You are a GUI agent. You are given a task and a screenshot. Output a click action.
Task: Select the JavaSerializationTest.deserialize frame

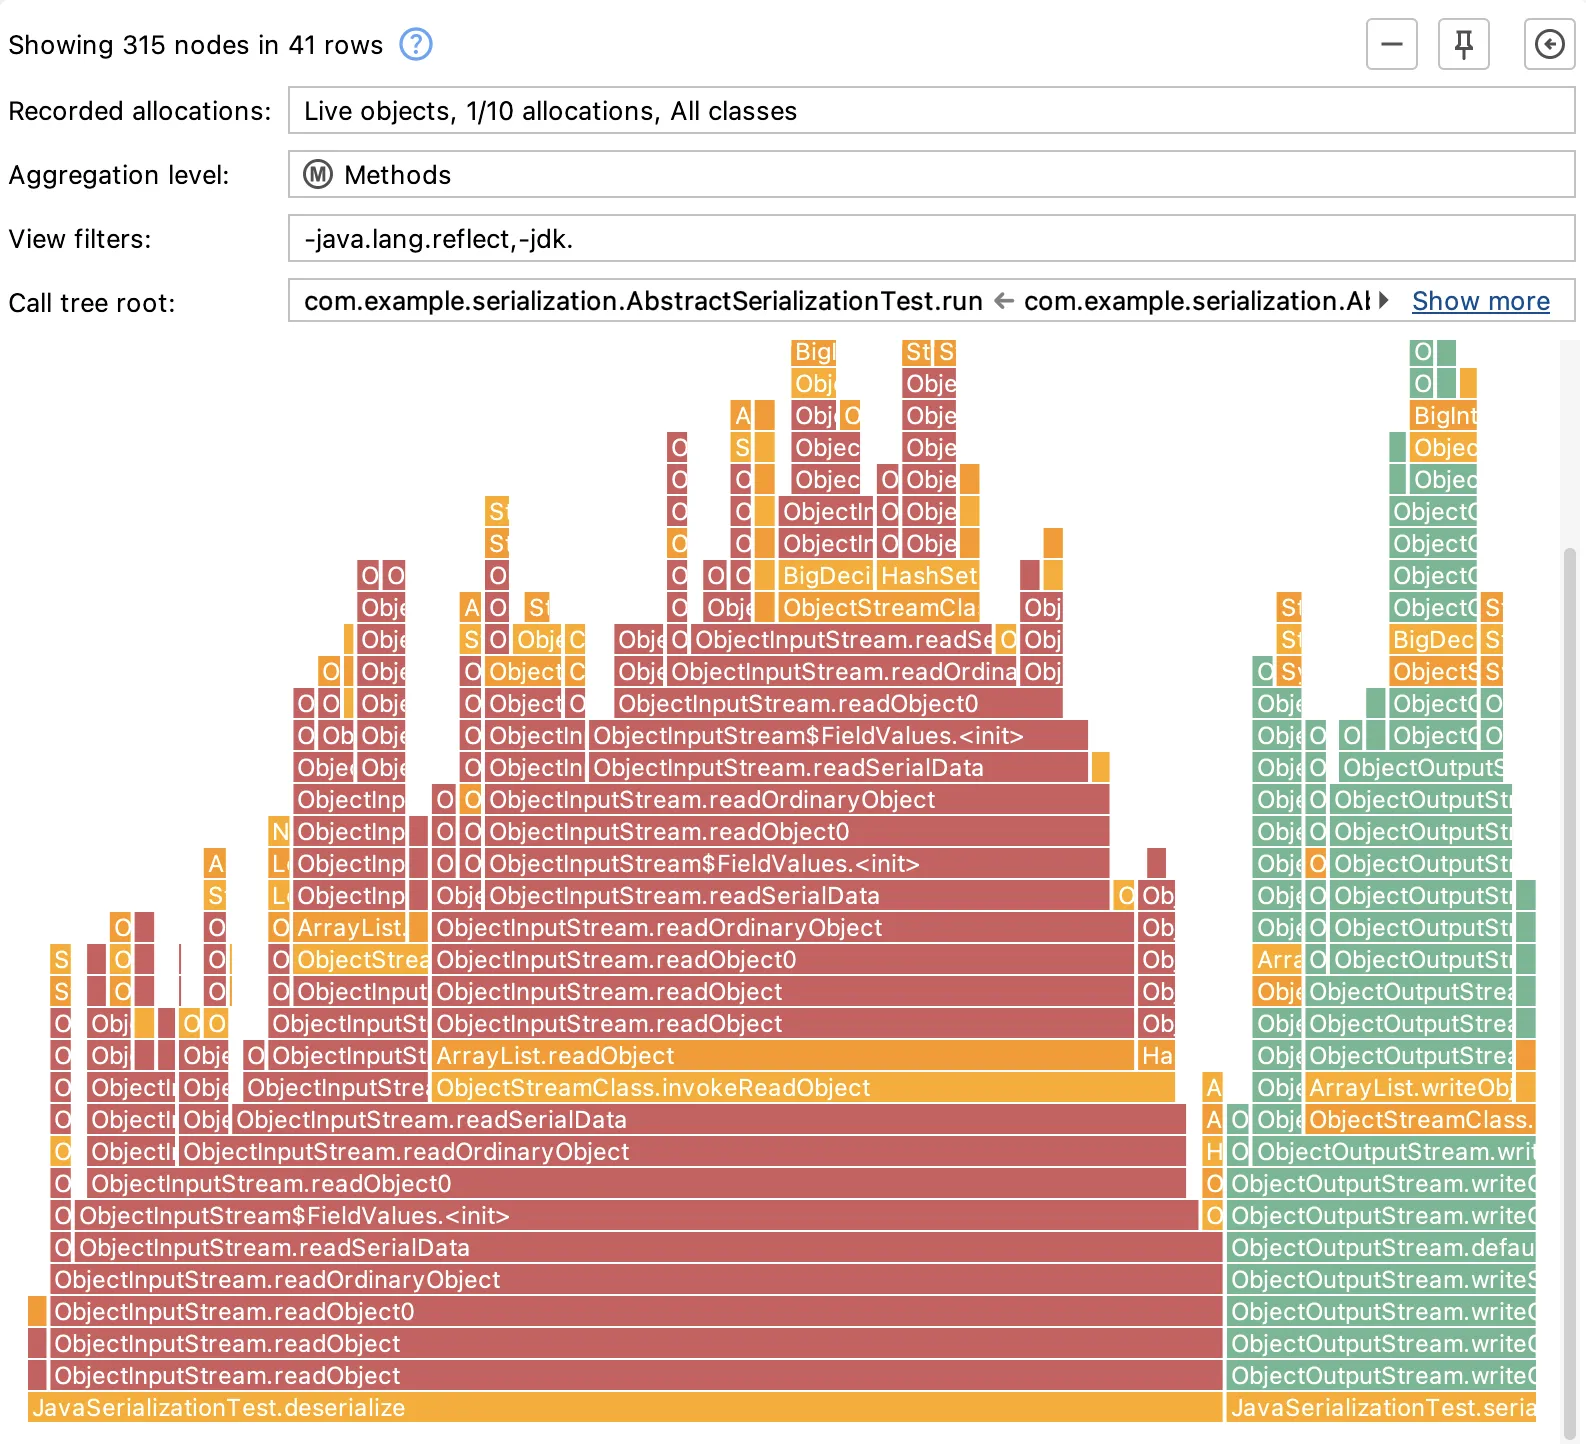[625, 1407]
